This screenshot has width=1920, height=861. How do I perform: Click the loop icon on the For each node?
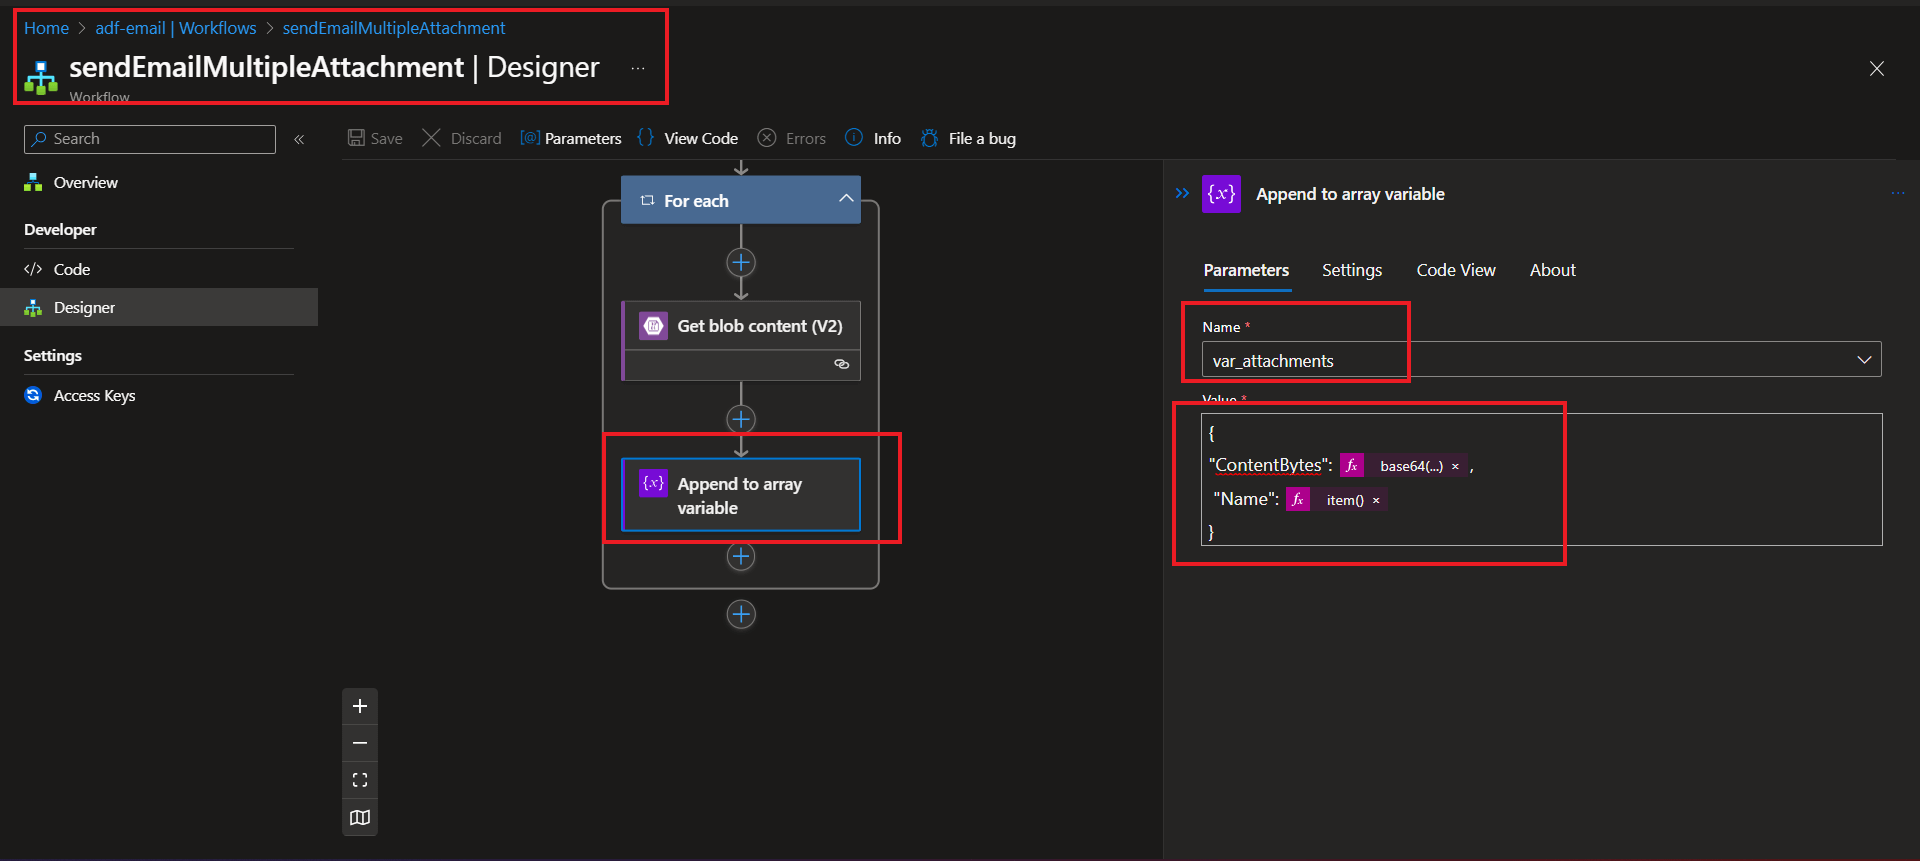tap(647, 201)
